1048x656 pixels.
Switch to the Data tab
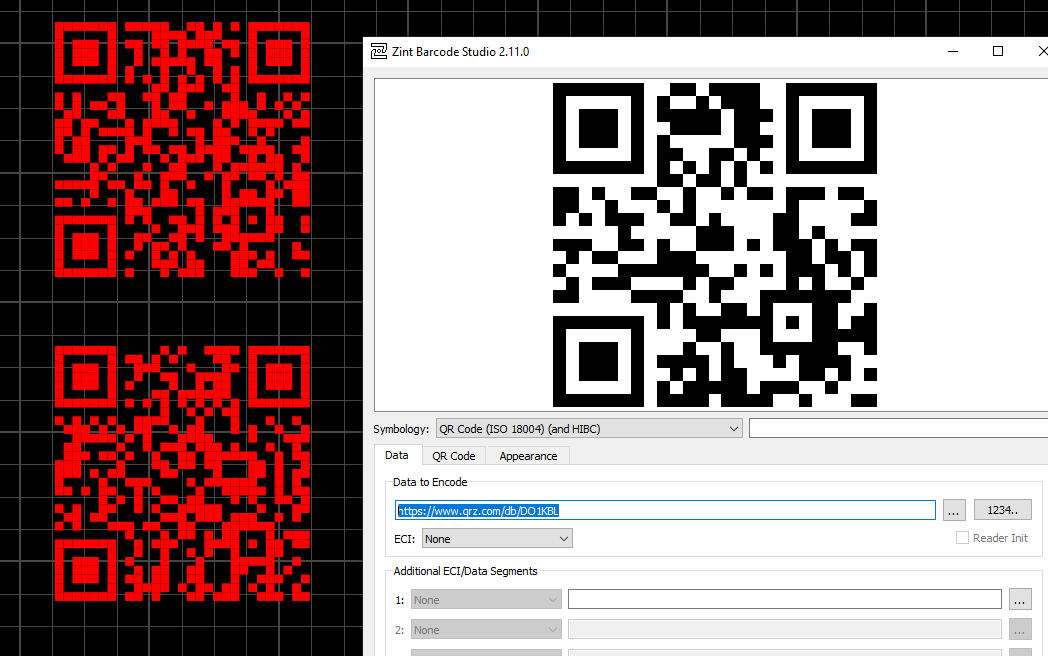397,455
